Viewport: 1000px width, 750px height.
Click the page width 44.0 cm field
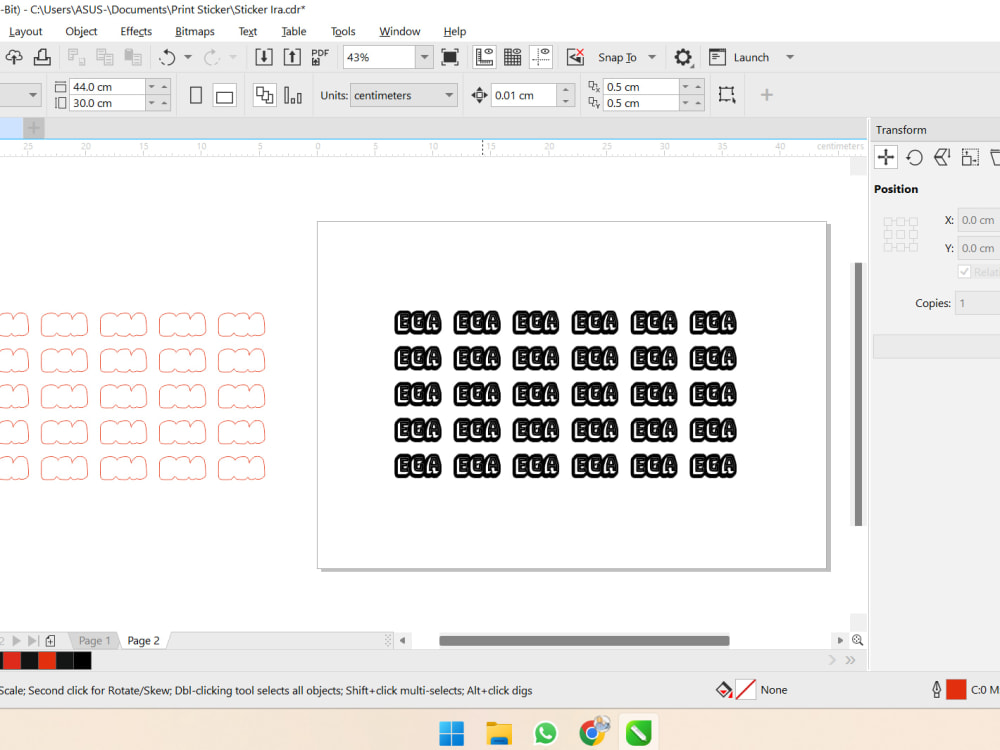107,87
